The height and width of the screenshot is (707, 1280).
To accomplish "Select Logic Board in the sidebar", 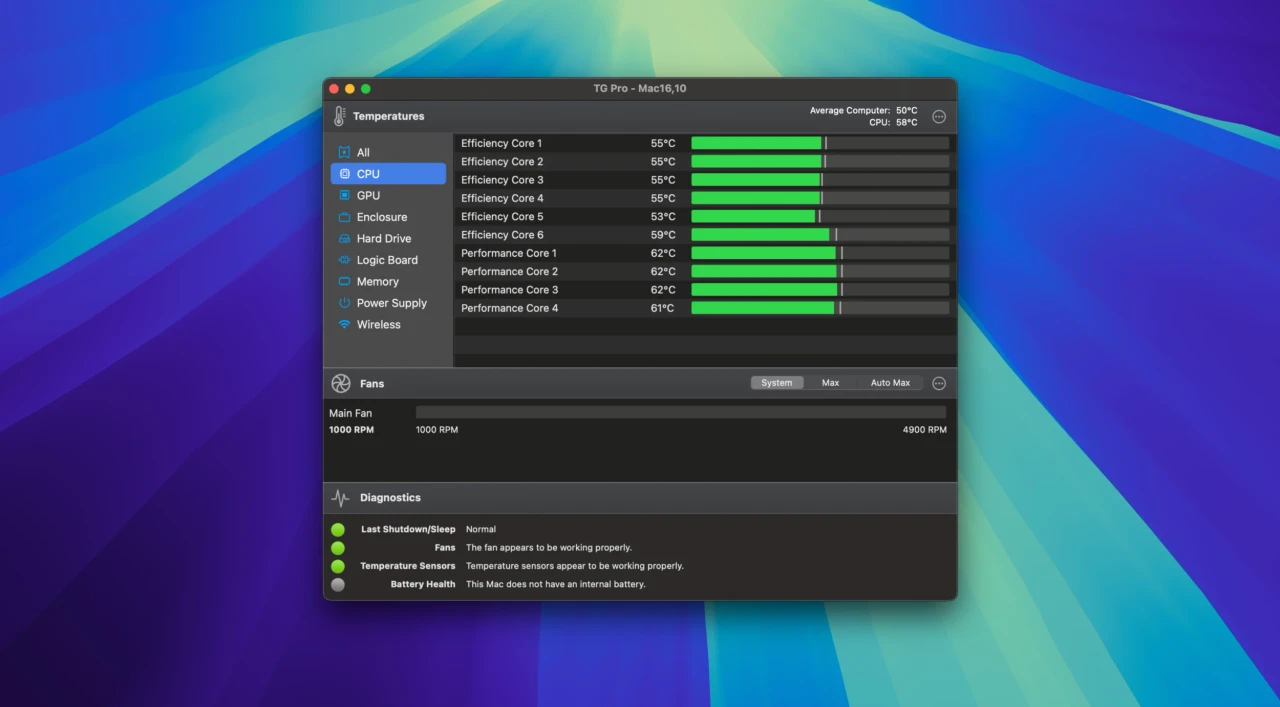I will [388, 260].
